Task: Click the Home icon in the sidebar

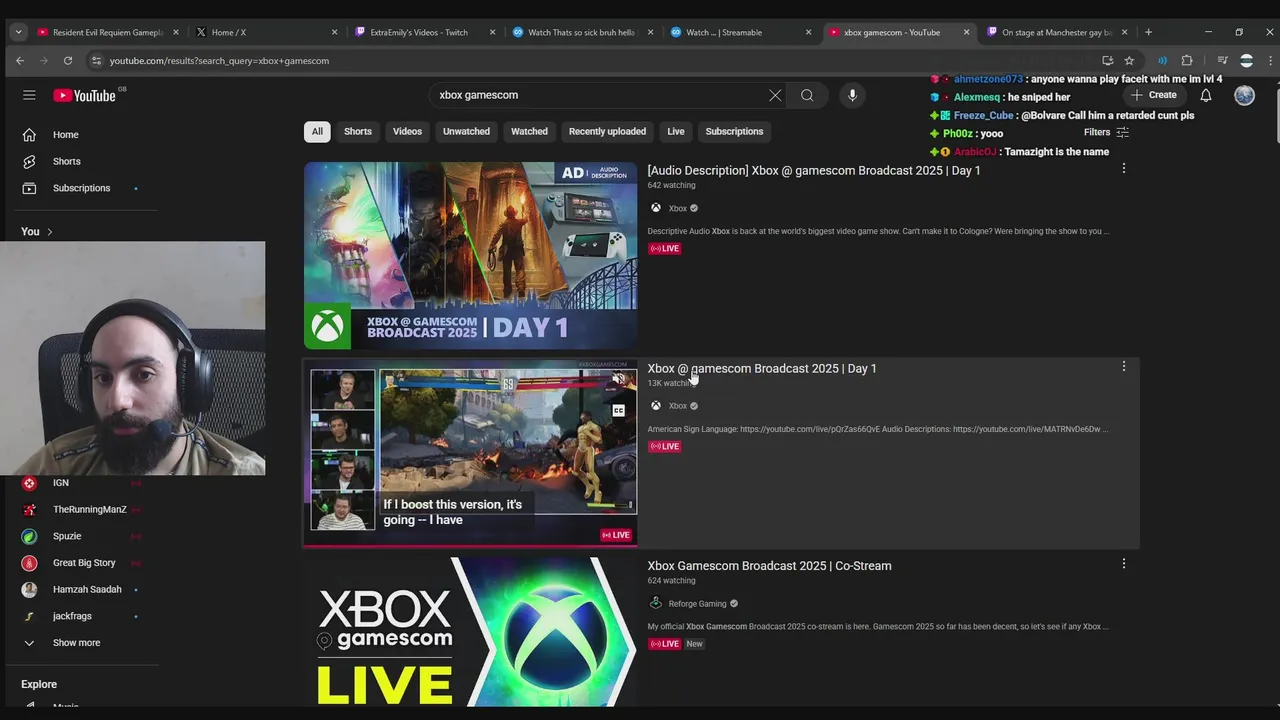Action: tap(29, 135)
